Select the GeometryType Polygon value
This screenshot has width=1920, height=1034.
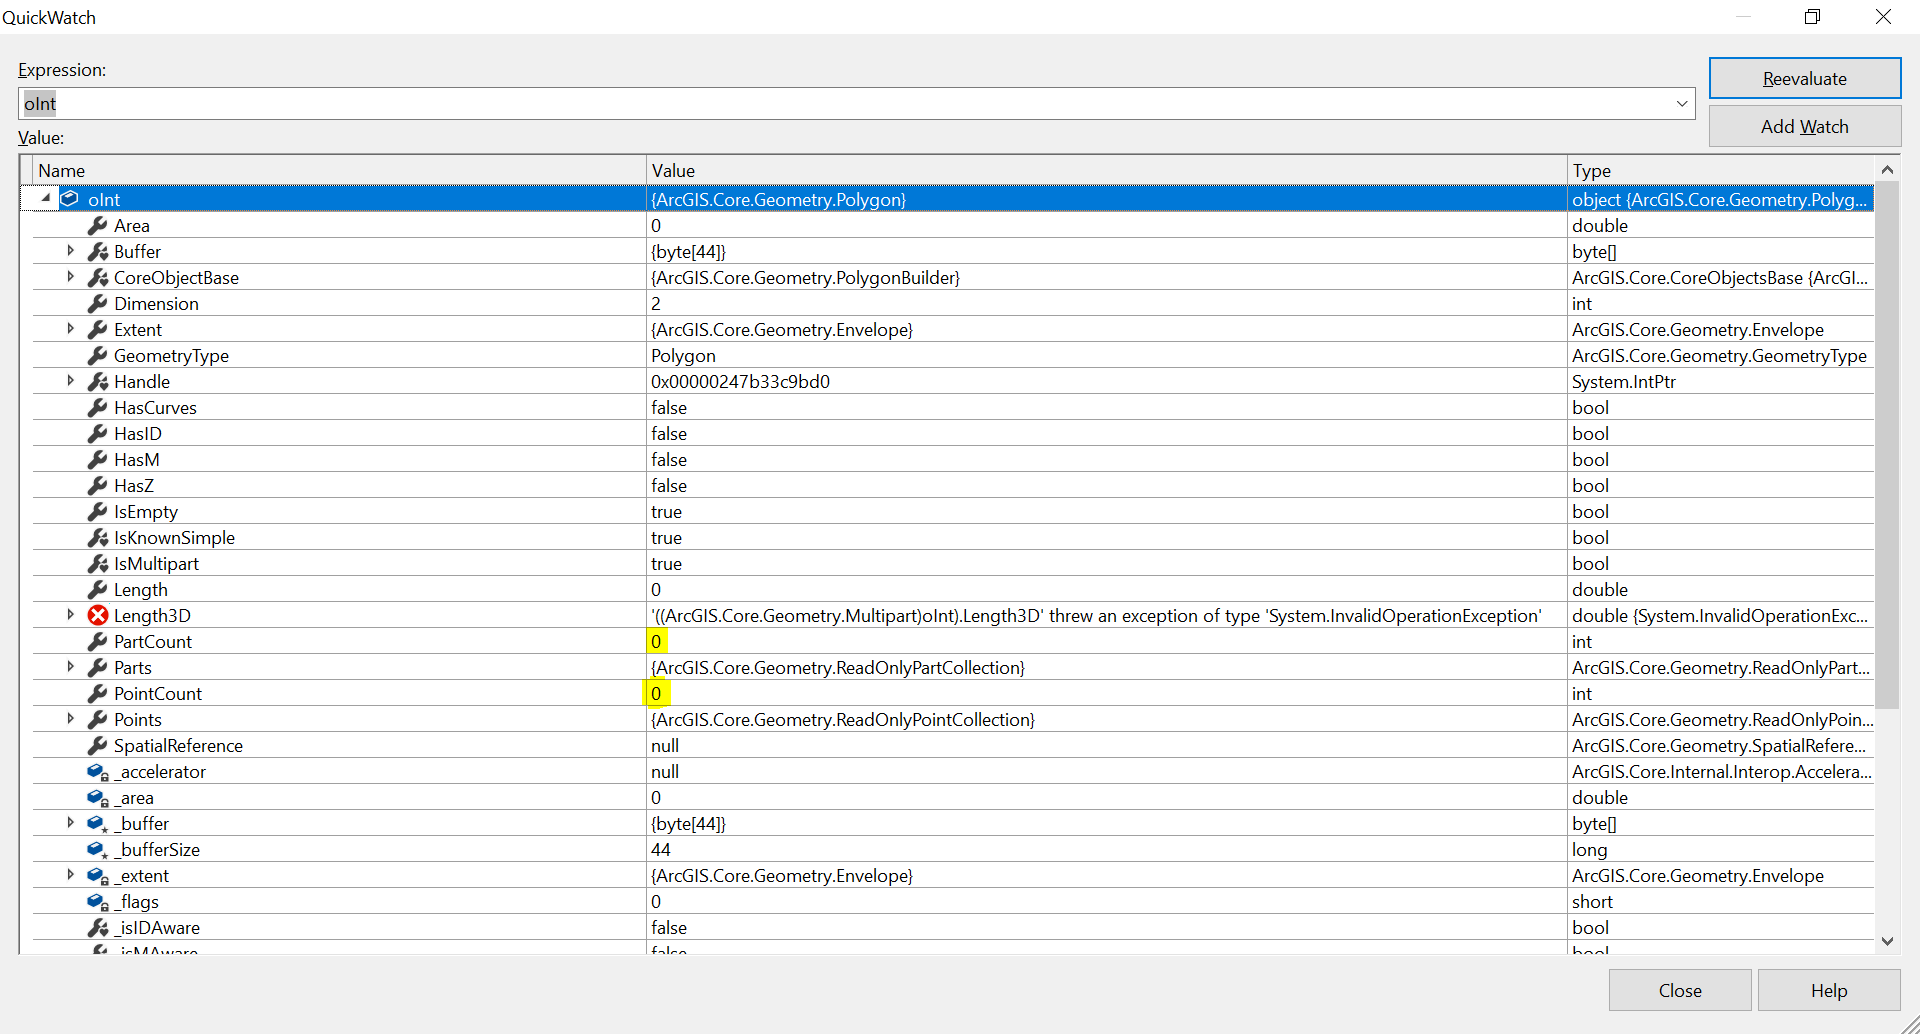[684, 356]
